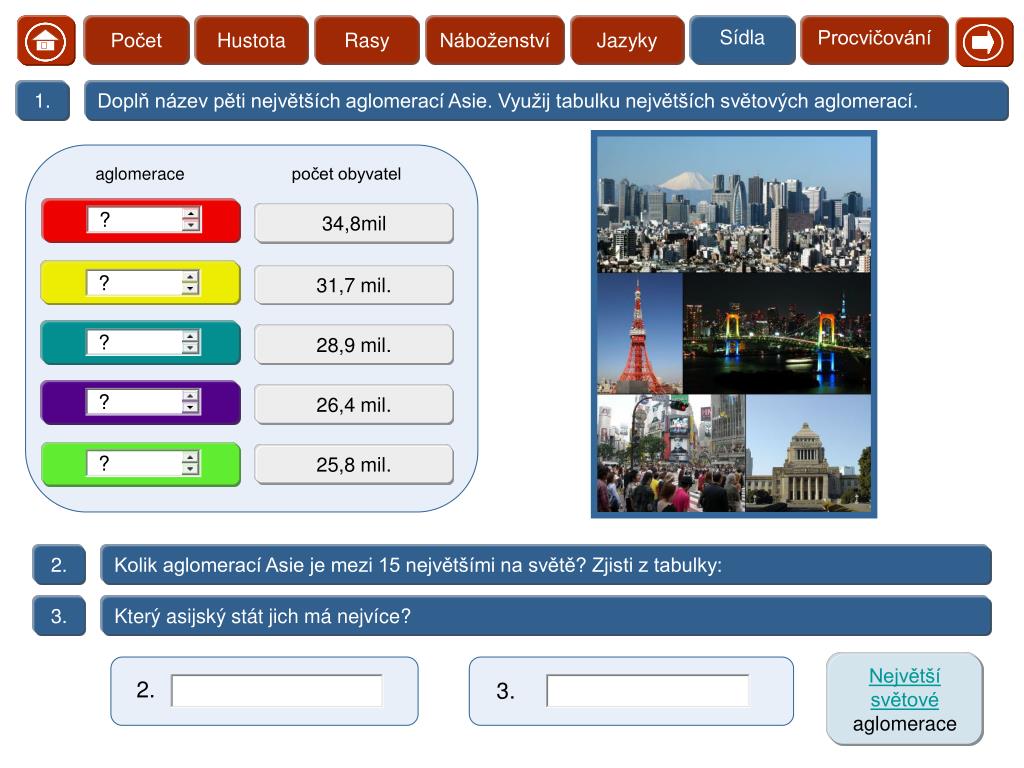
Task: Click up arrow of the purple row stepper
Action: (191, 396)
